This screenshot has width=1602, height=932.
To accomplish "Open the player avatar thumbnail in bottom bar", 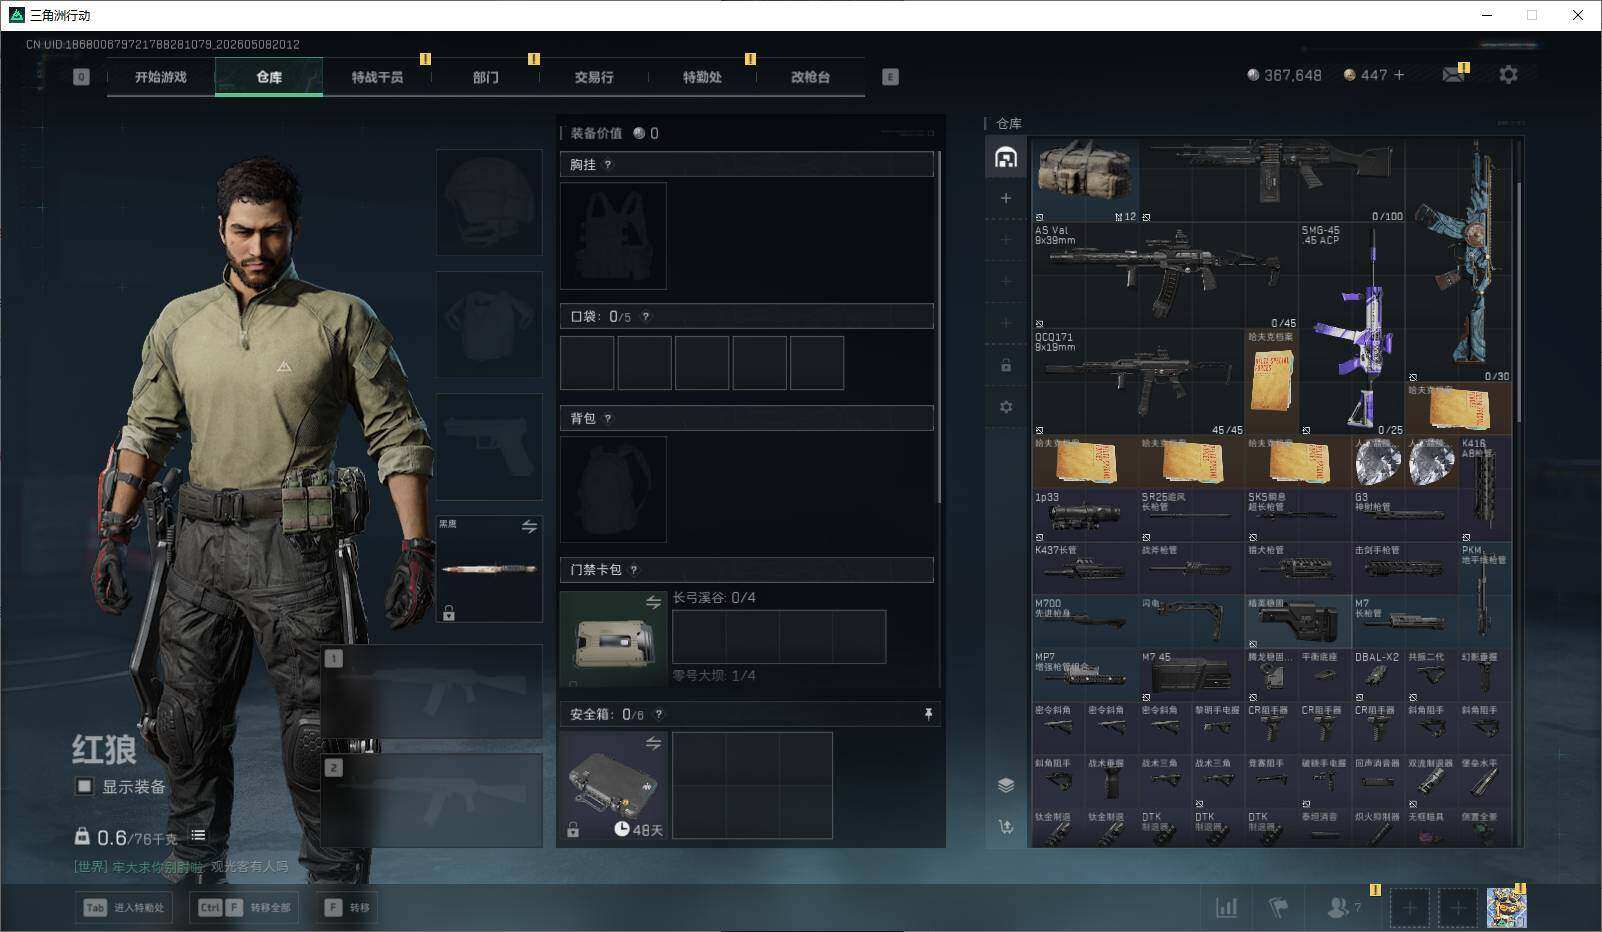I will (1506, 907).
